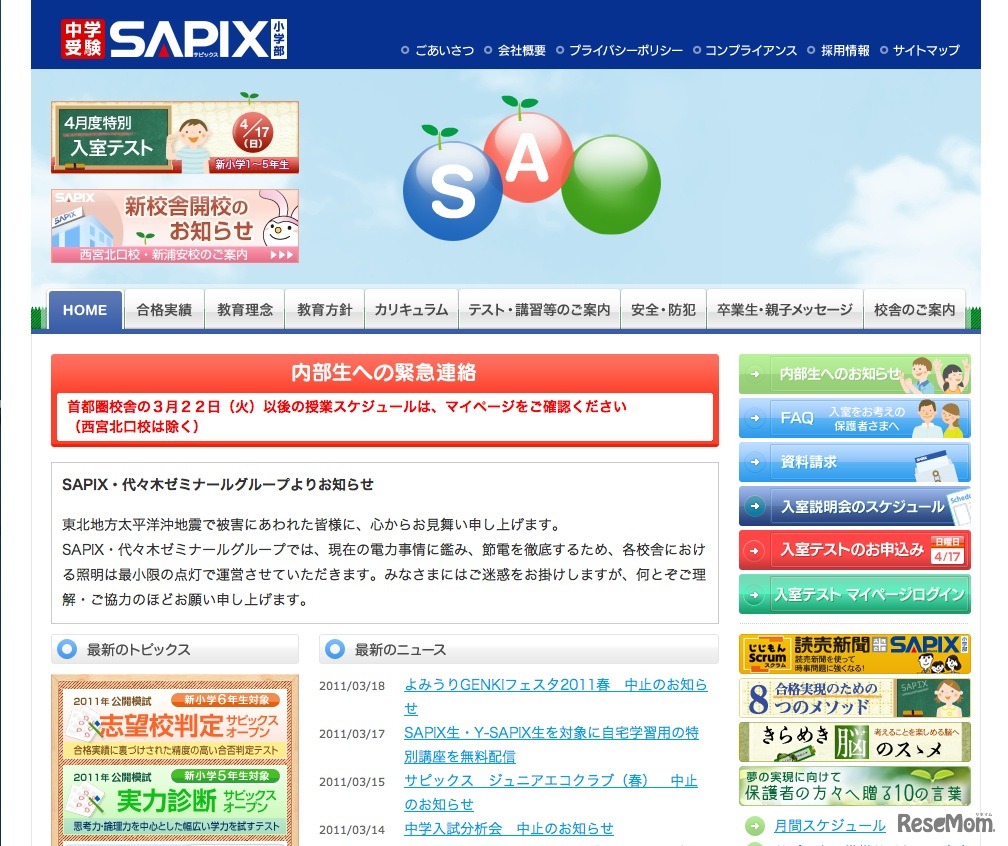Switch to the 合格実績 tab
The height and width of the screenshot is (846, 1008).
pos(164,310)
